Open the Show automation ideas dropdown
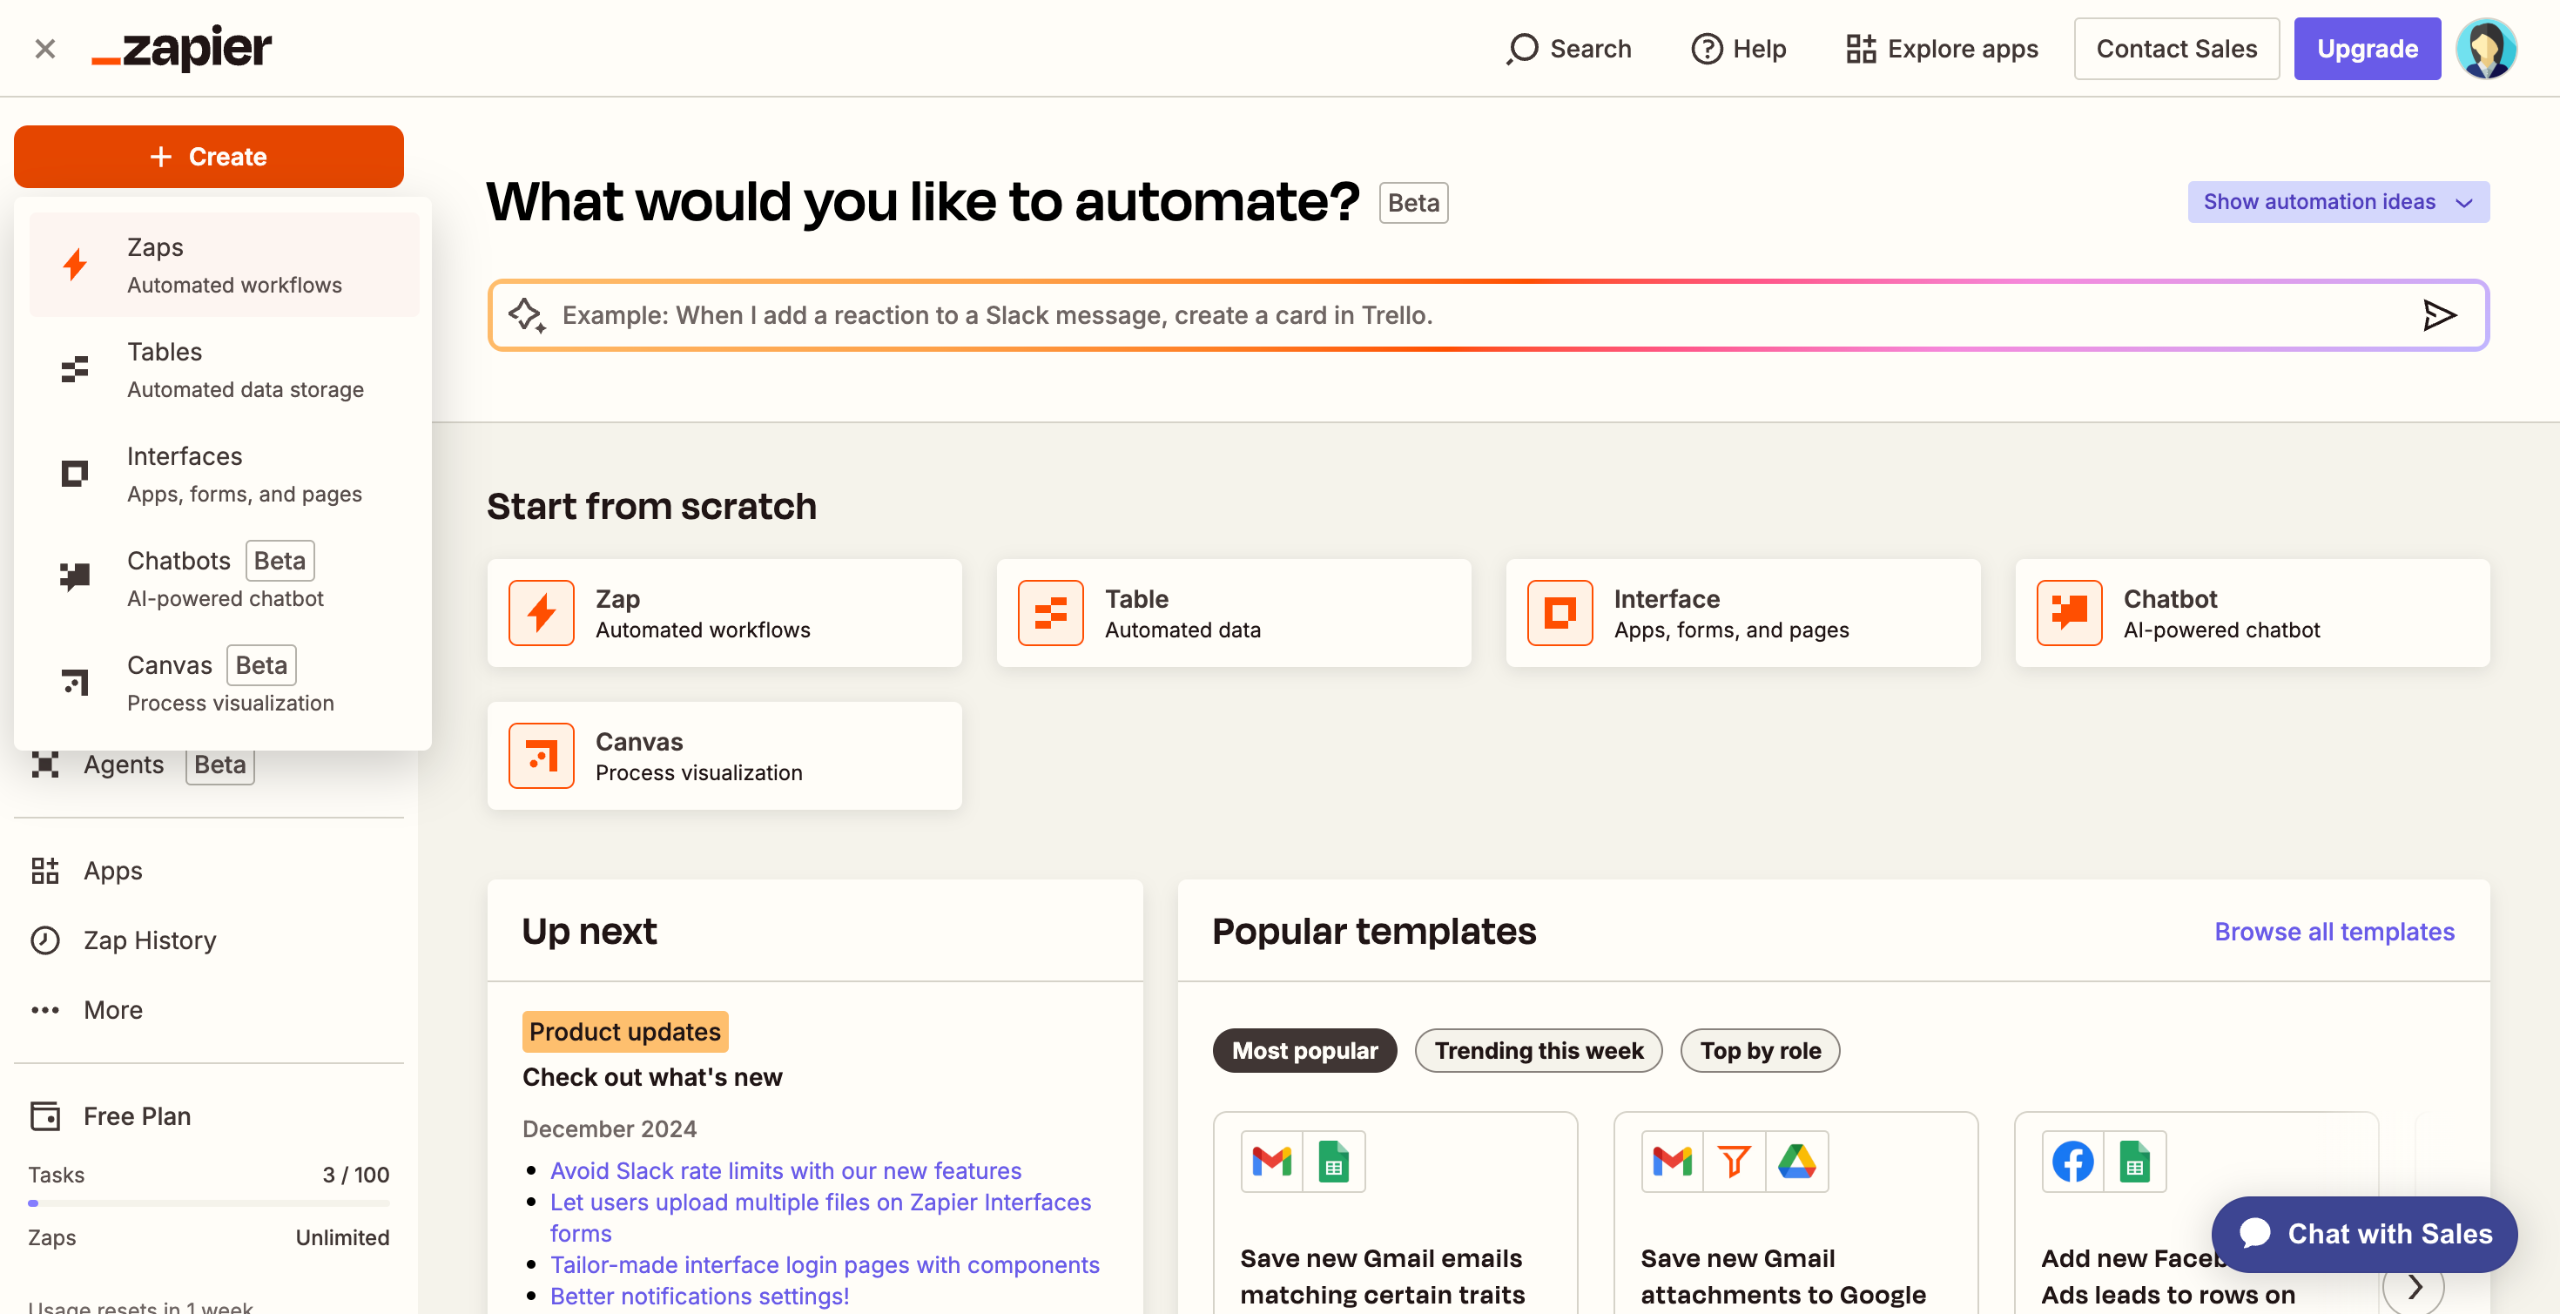2560x1314 pixels. (2338, 201)
